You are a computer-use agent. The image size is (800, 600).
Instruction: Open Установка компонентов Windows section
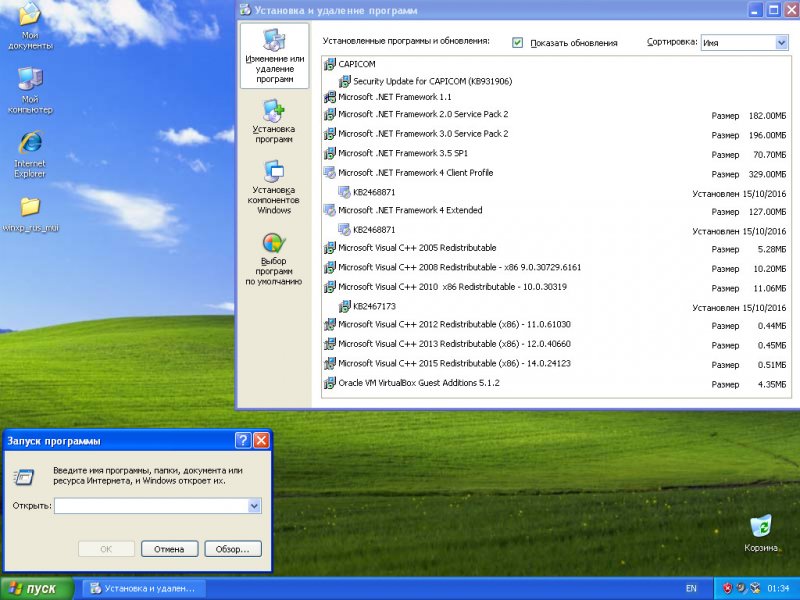click(274, 187)
